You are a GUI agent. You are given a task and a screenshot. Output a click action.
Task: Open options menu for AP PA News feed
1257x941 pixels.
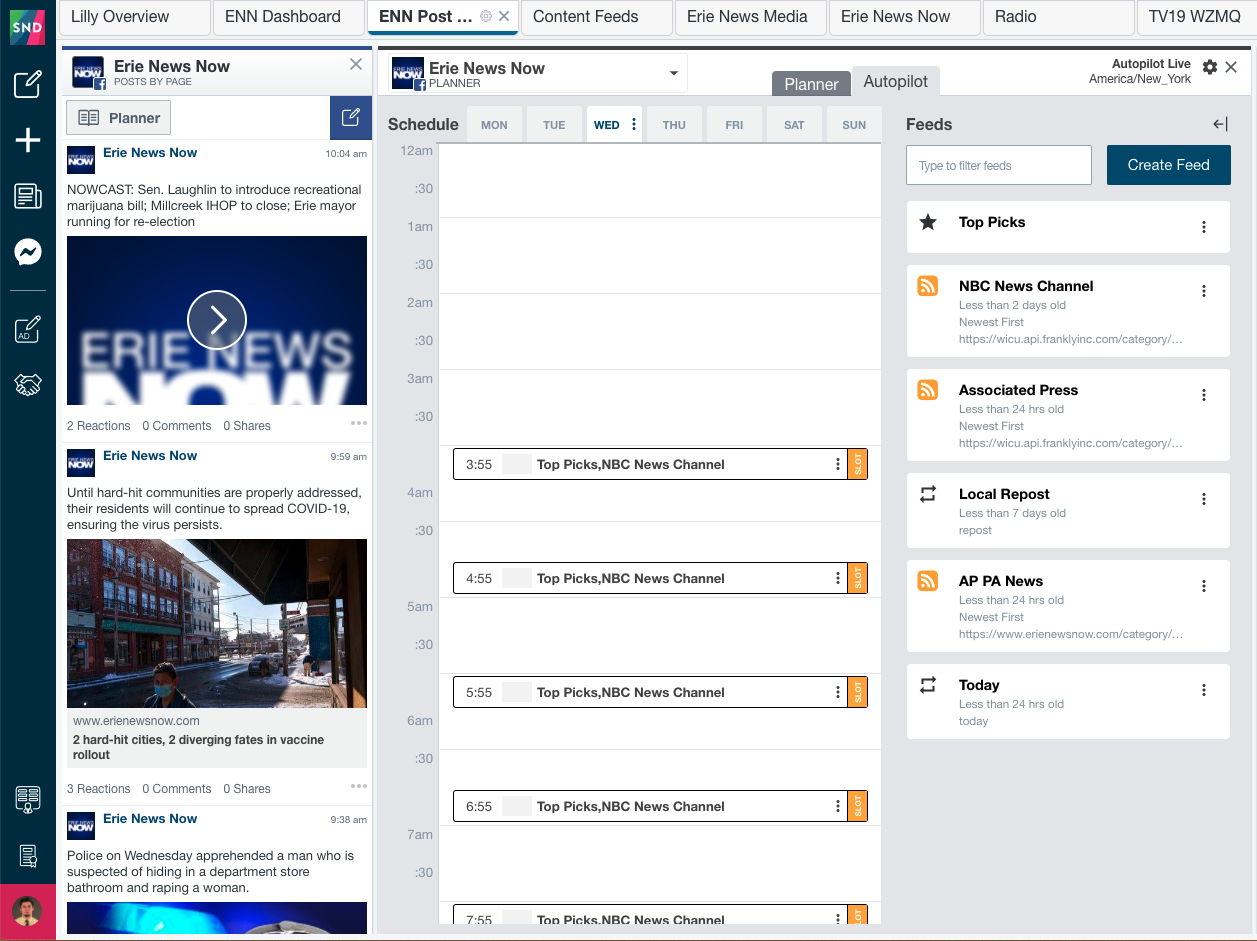point(1204,586)
